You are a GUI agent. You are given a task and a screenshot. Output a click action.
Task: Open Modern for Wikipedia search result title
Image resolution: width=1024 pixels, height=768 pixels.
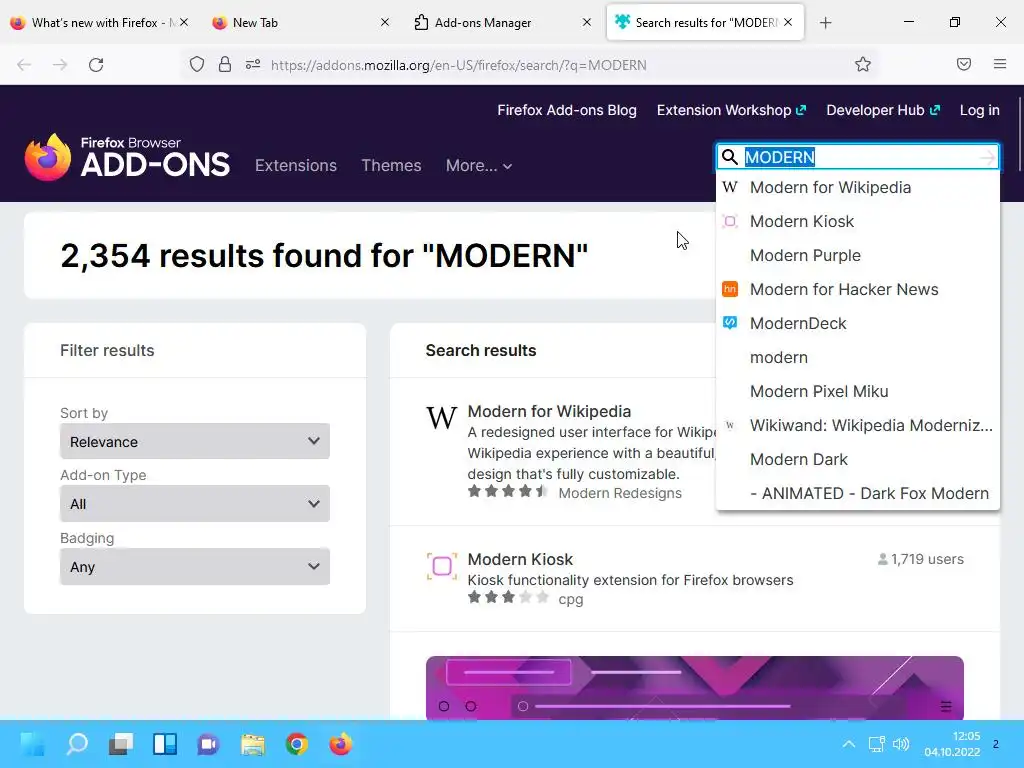click(549, 411)
